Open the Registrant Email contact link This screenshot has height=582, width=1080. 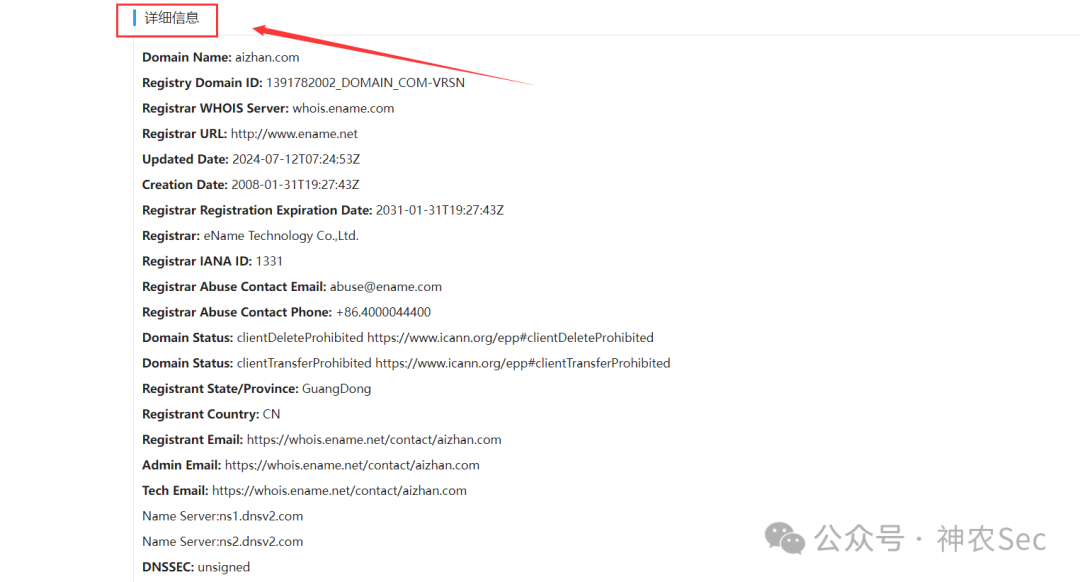tap(374, 440)
